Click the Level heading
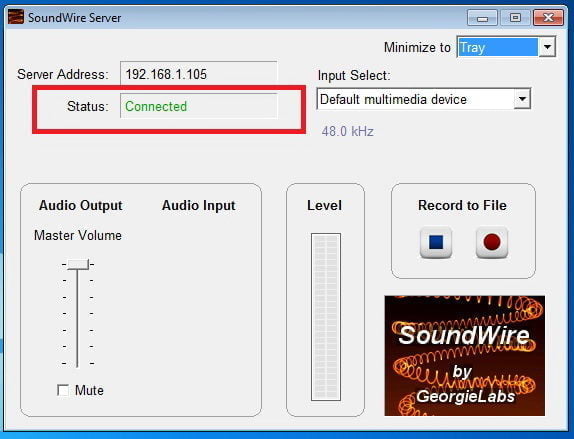Image resolution: width=574 pixels, height=439 pixels. tap(324, 205)
